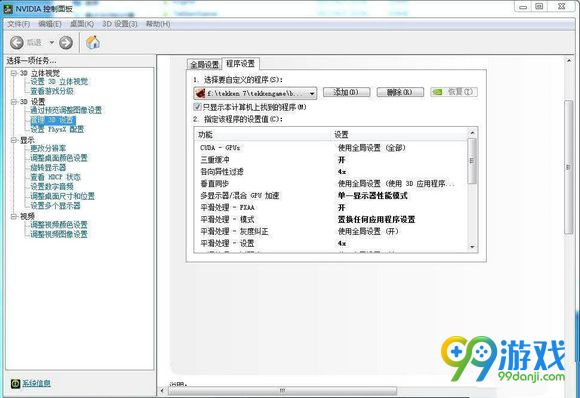Open the 3D 设置 menu
The image size is (580, 398).
[119, 24]
